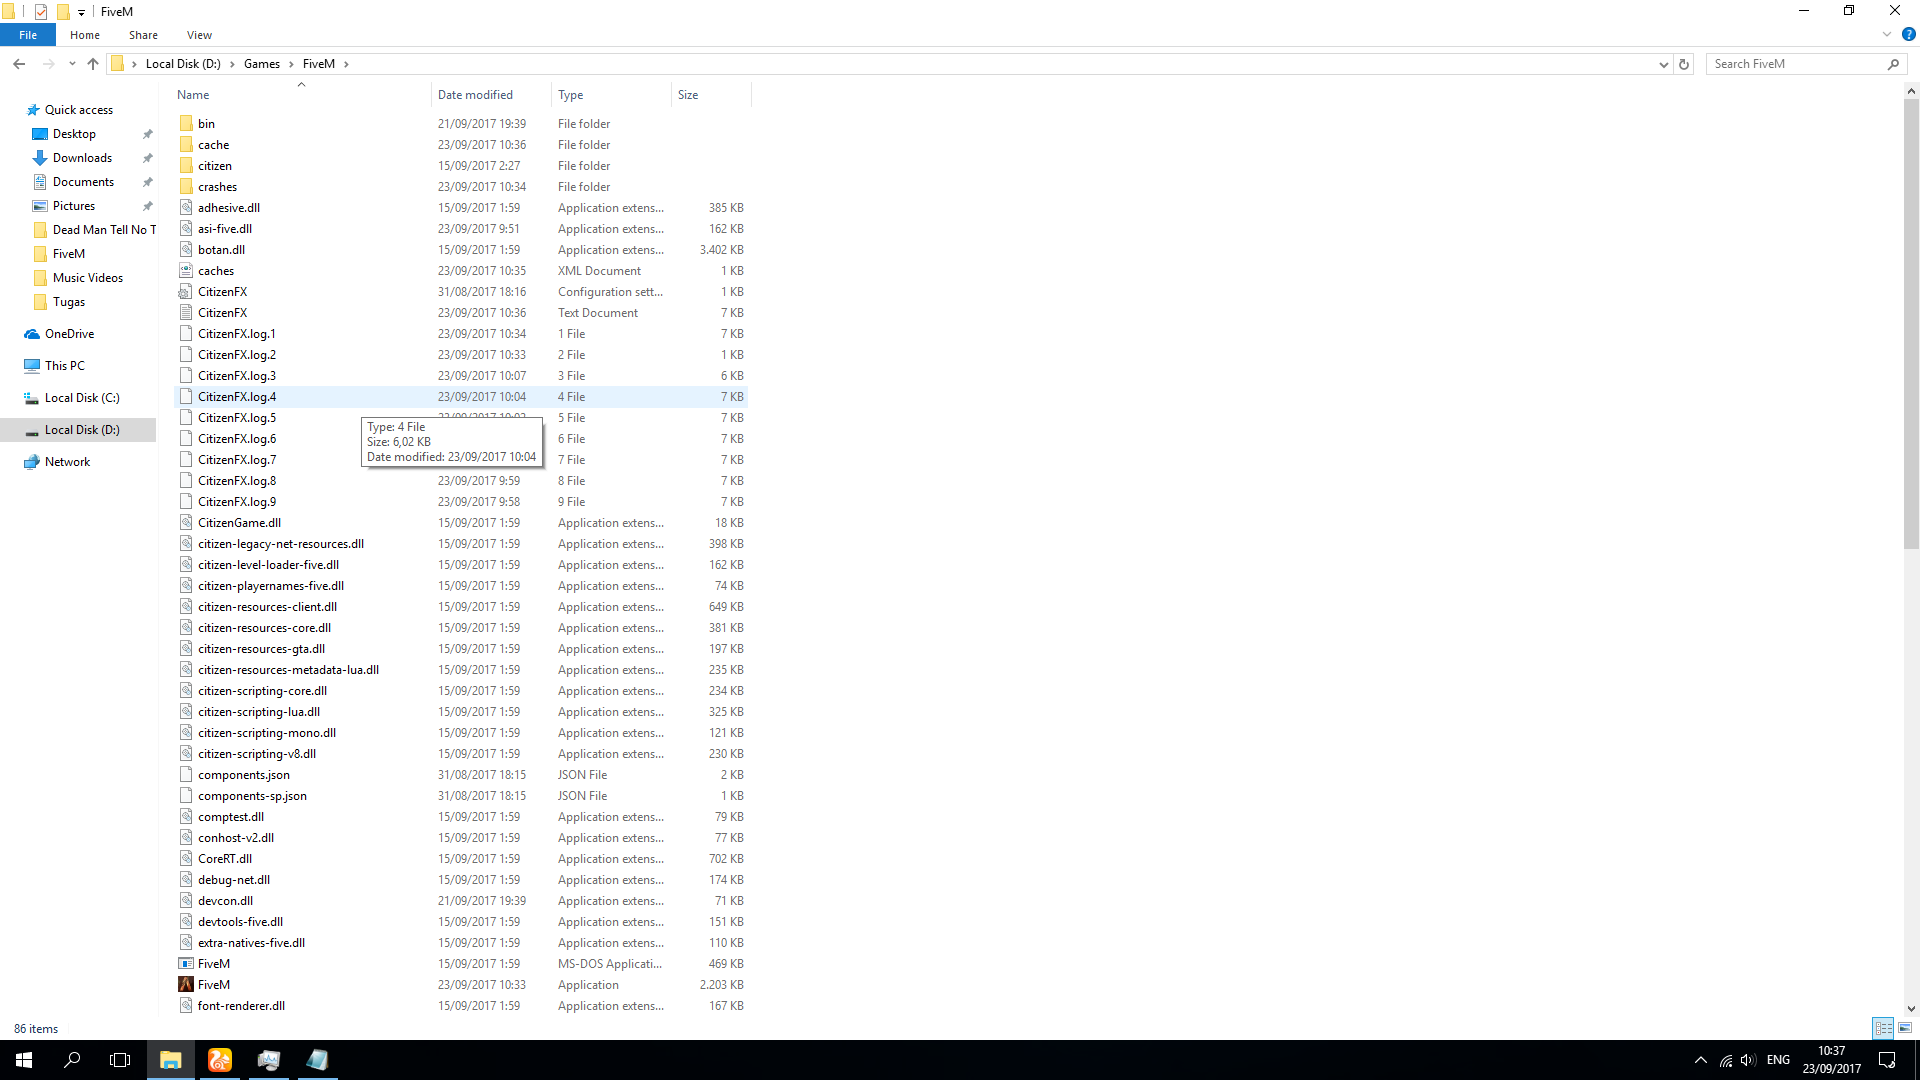
Task: Select the asi-five.dll file name
Action: pos(225,229)
